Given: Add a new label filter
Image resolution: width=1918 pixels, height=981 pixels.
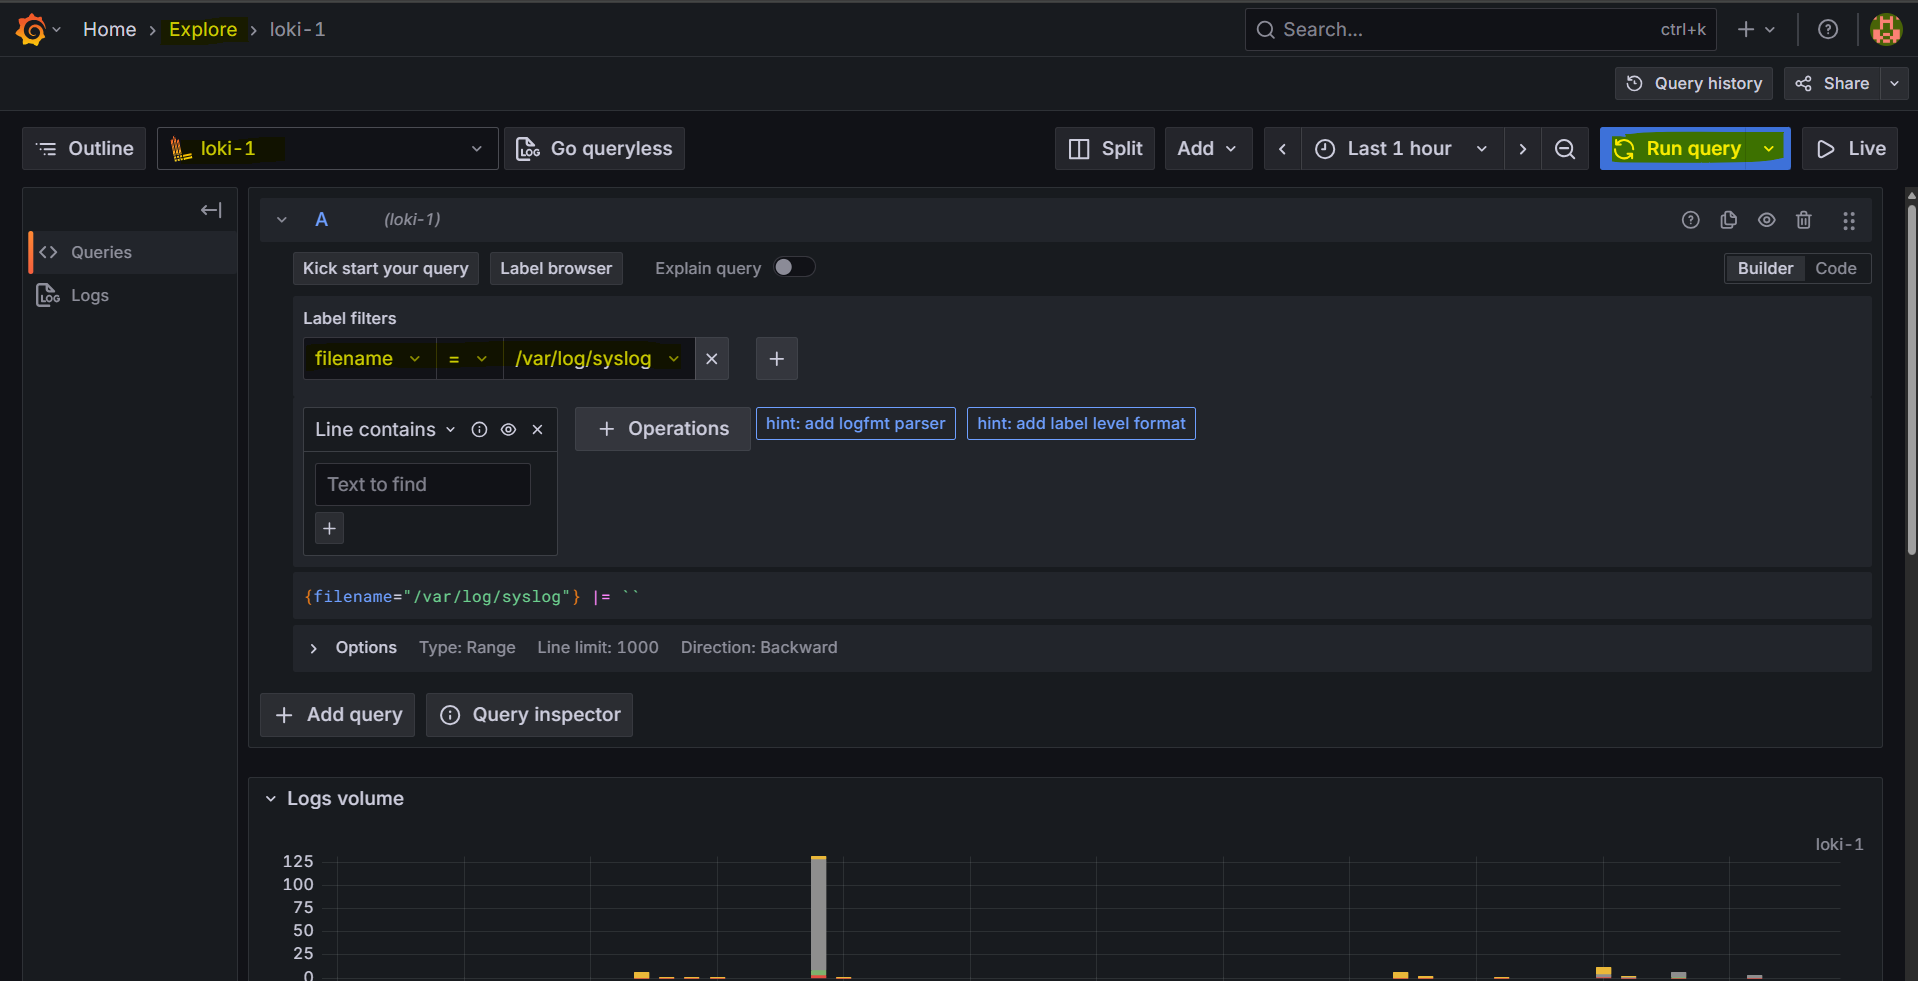Looking at the screenshot, I should [x=777, y=359].
